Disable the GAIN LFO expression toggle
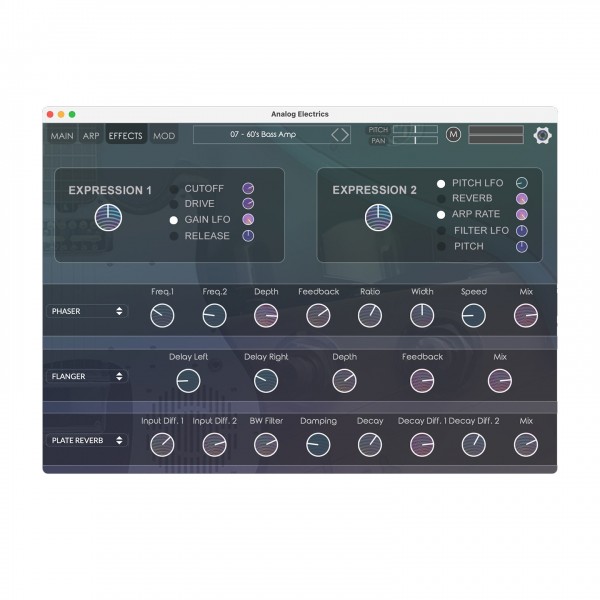 (174, 220)
